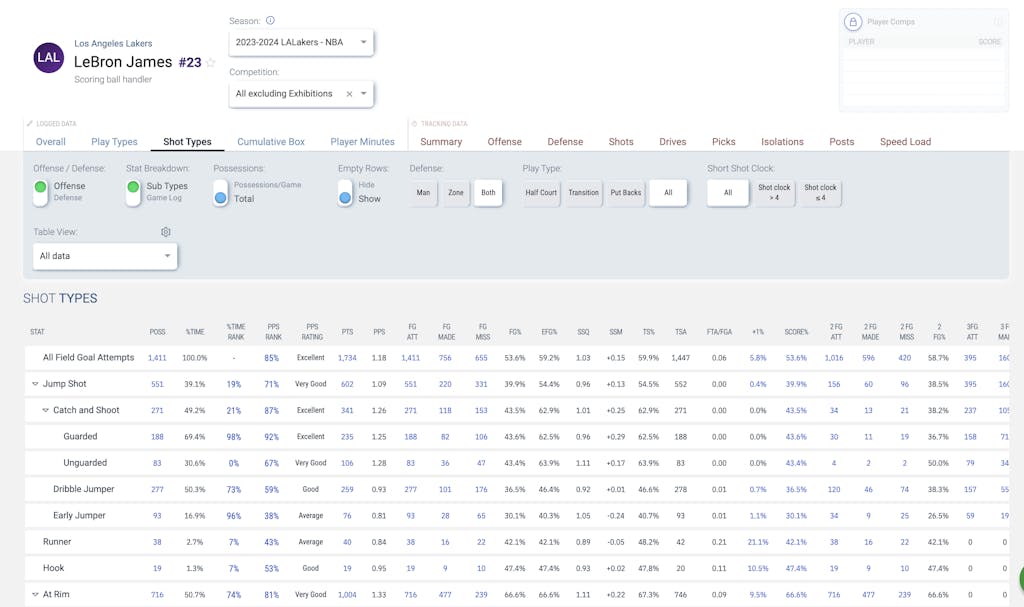Click the Player Comps lock icon
Screen dimensions: 1024x607
click(853, 22)
